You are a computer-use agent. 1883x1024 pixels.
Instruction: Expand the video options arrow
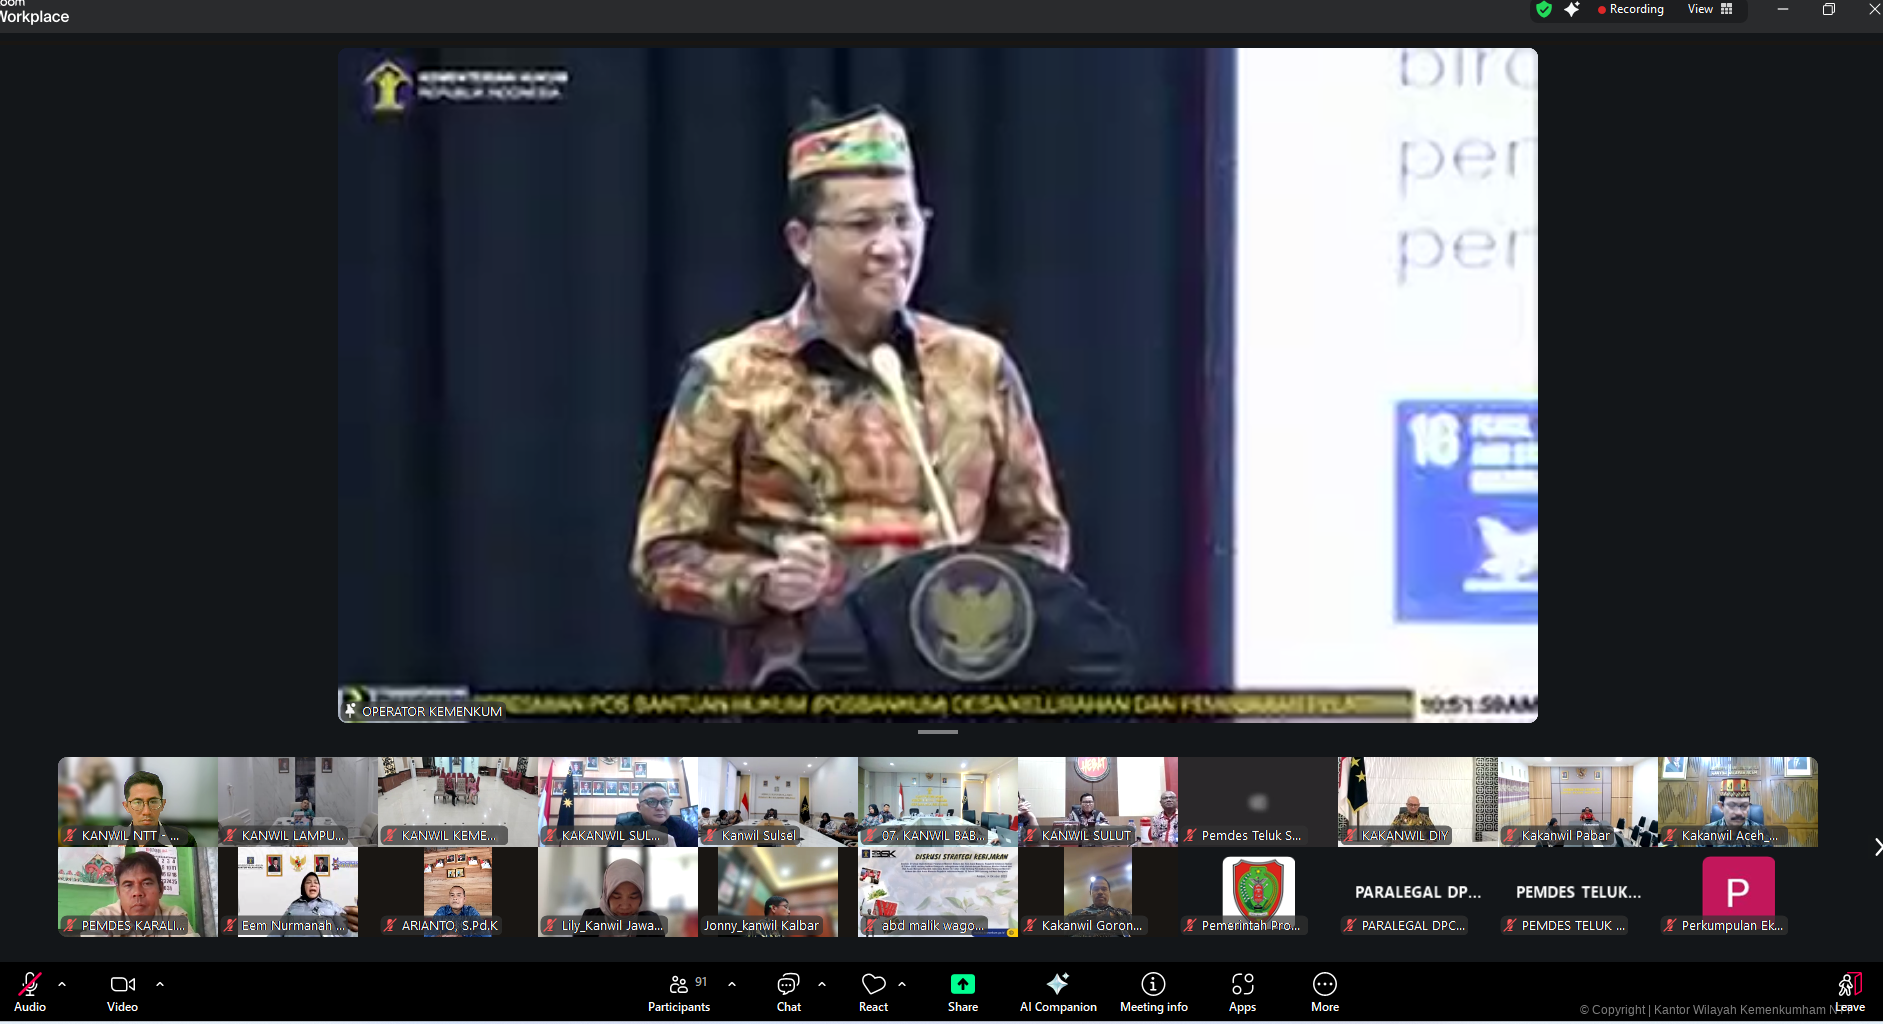click(160, 984)
